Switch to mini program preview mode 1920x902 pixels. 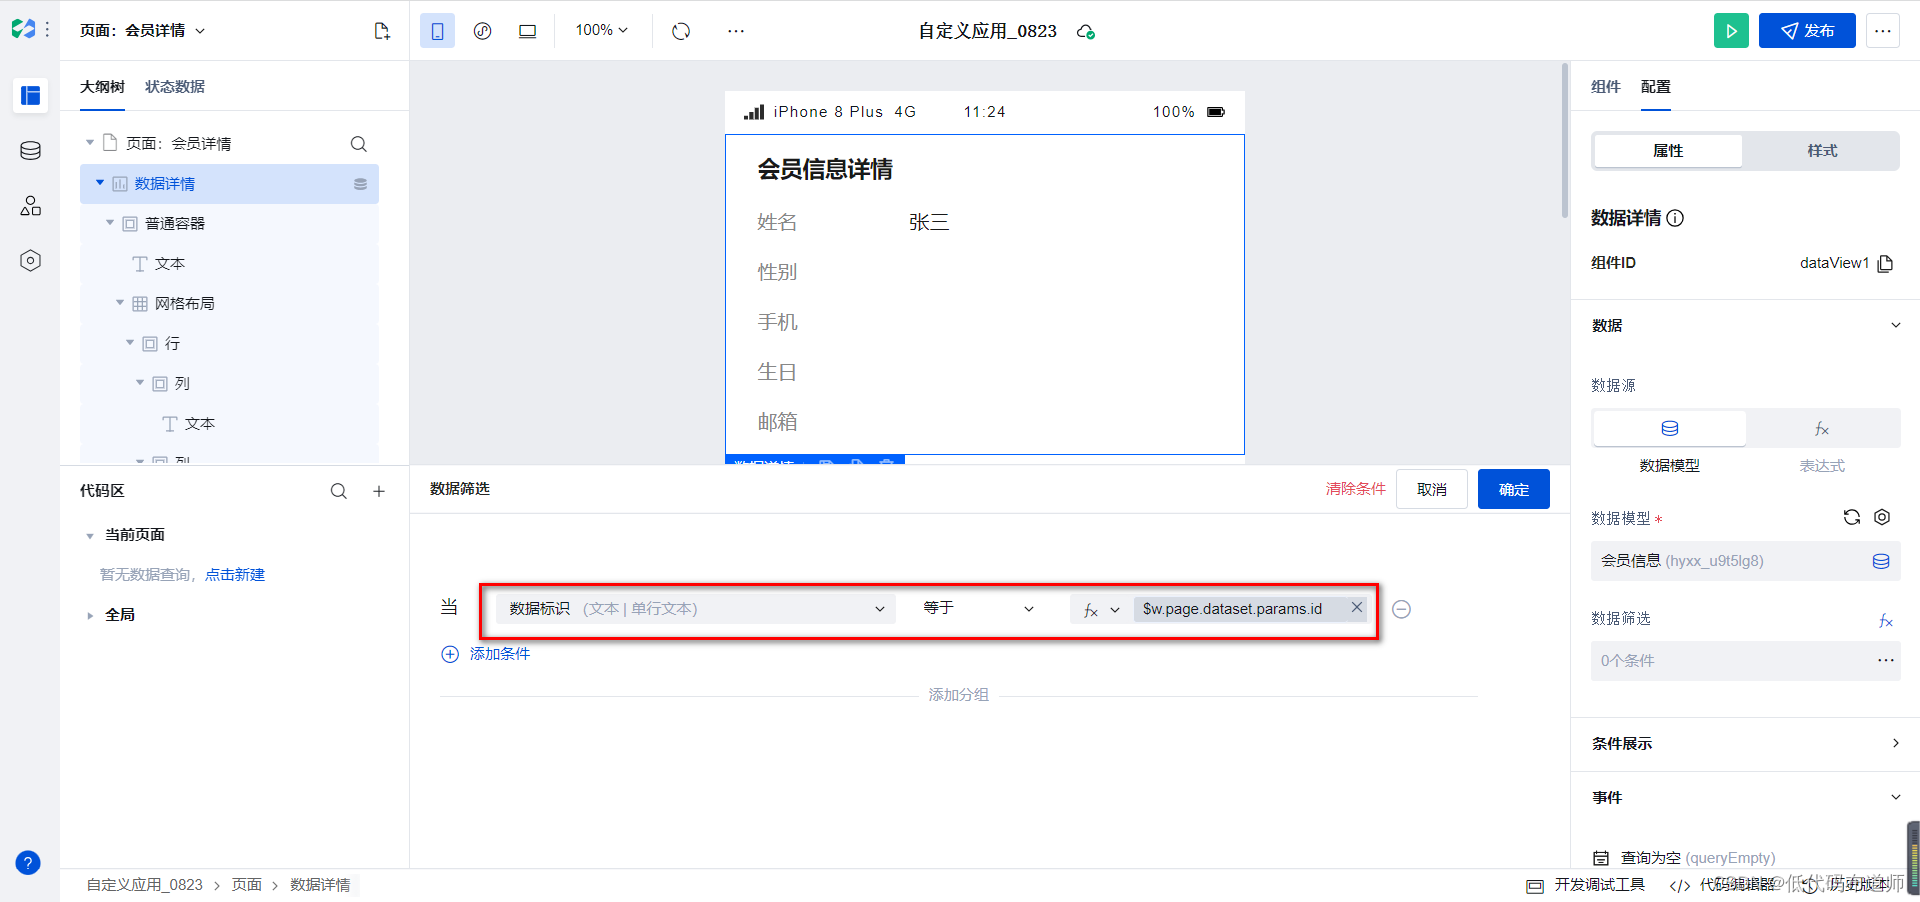tap(483, 31)
